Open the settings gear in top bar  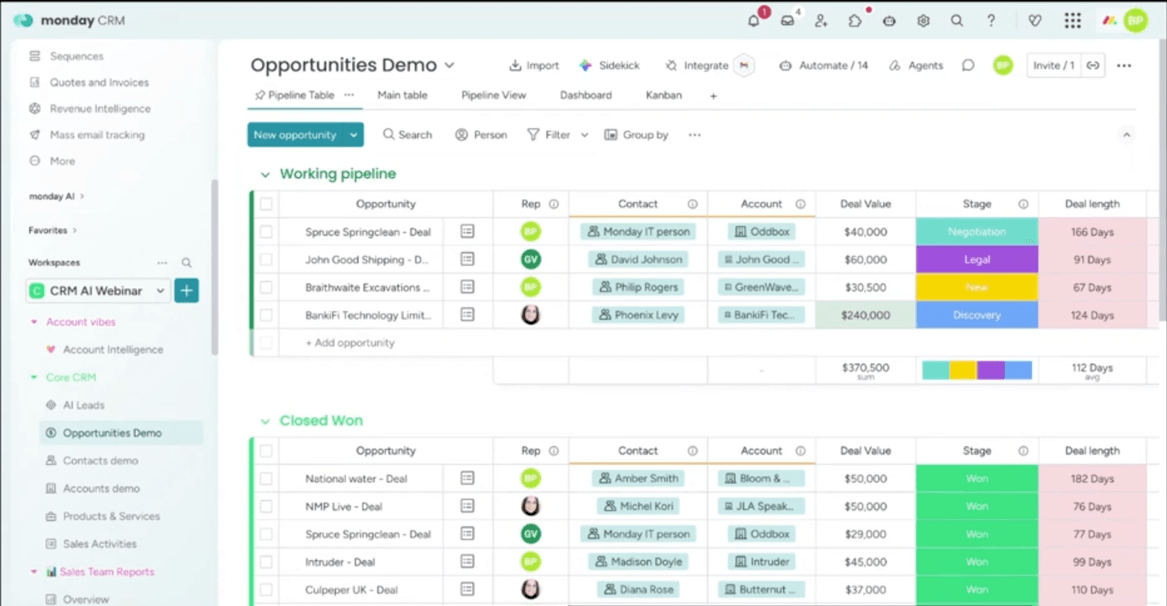click(x=923, y=21)
